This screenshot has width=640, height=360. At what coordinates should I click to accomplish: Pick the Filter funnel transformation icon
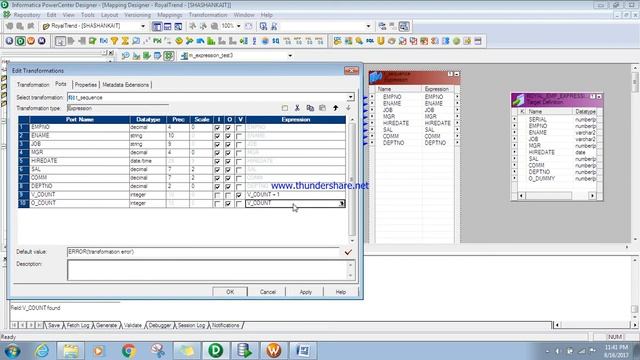(115, 41)
